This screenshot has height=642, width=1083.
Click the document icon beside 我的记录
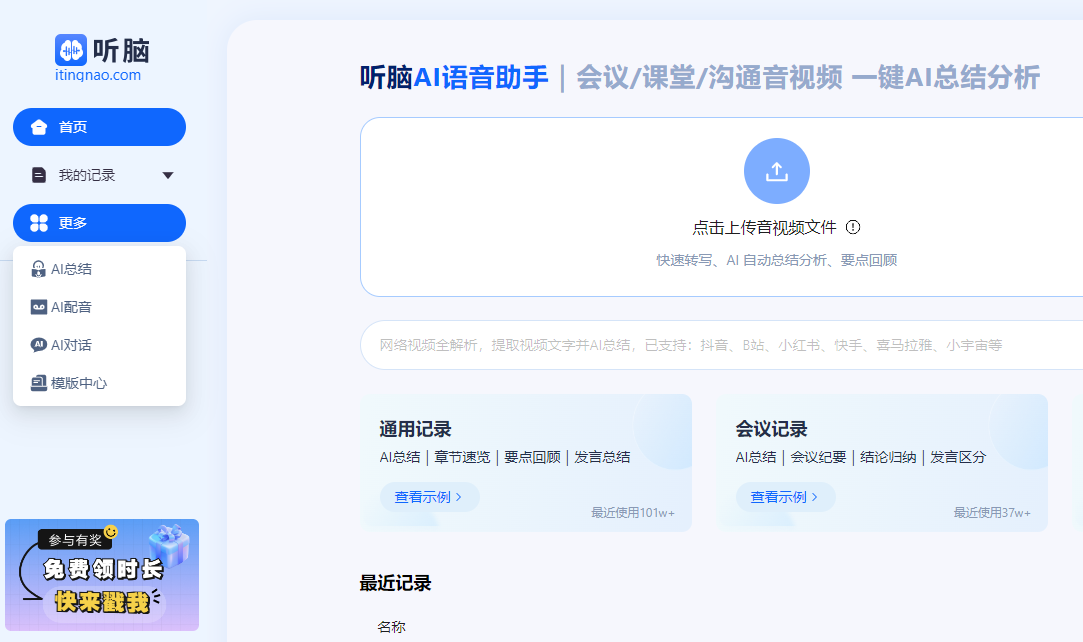39,175
